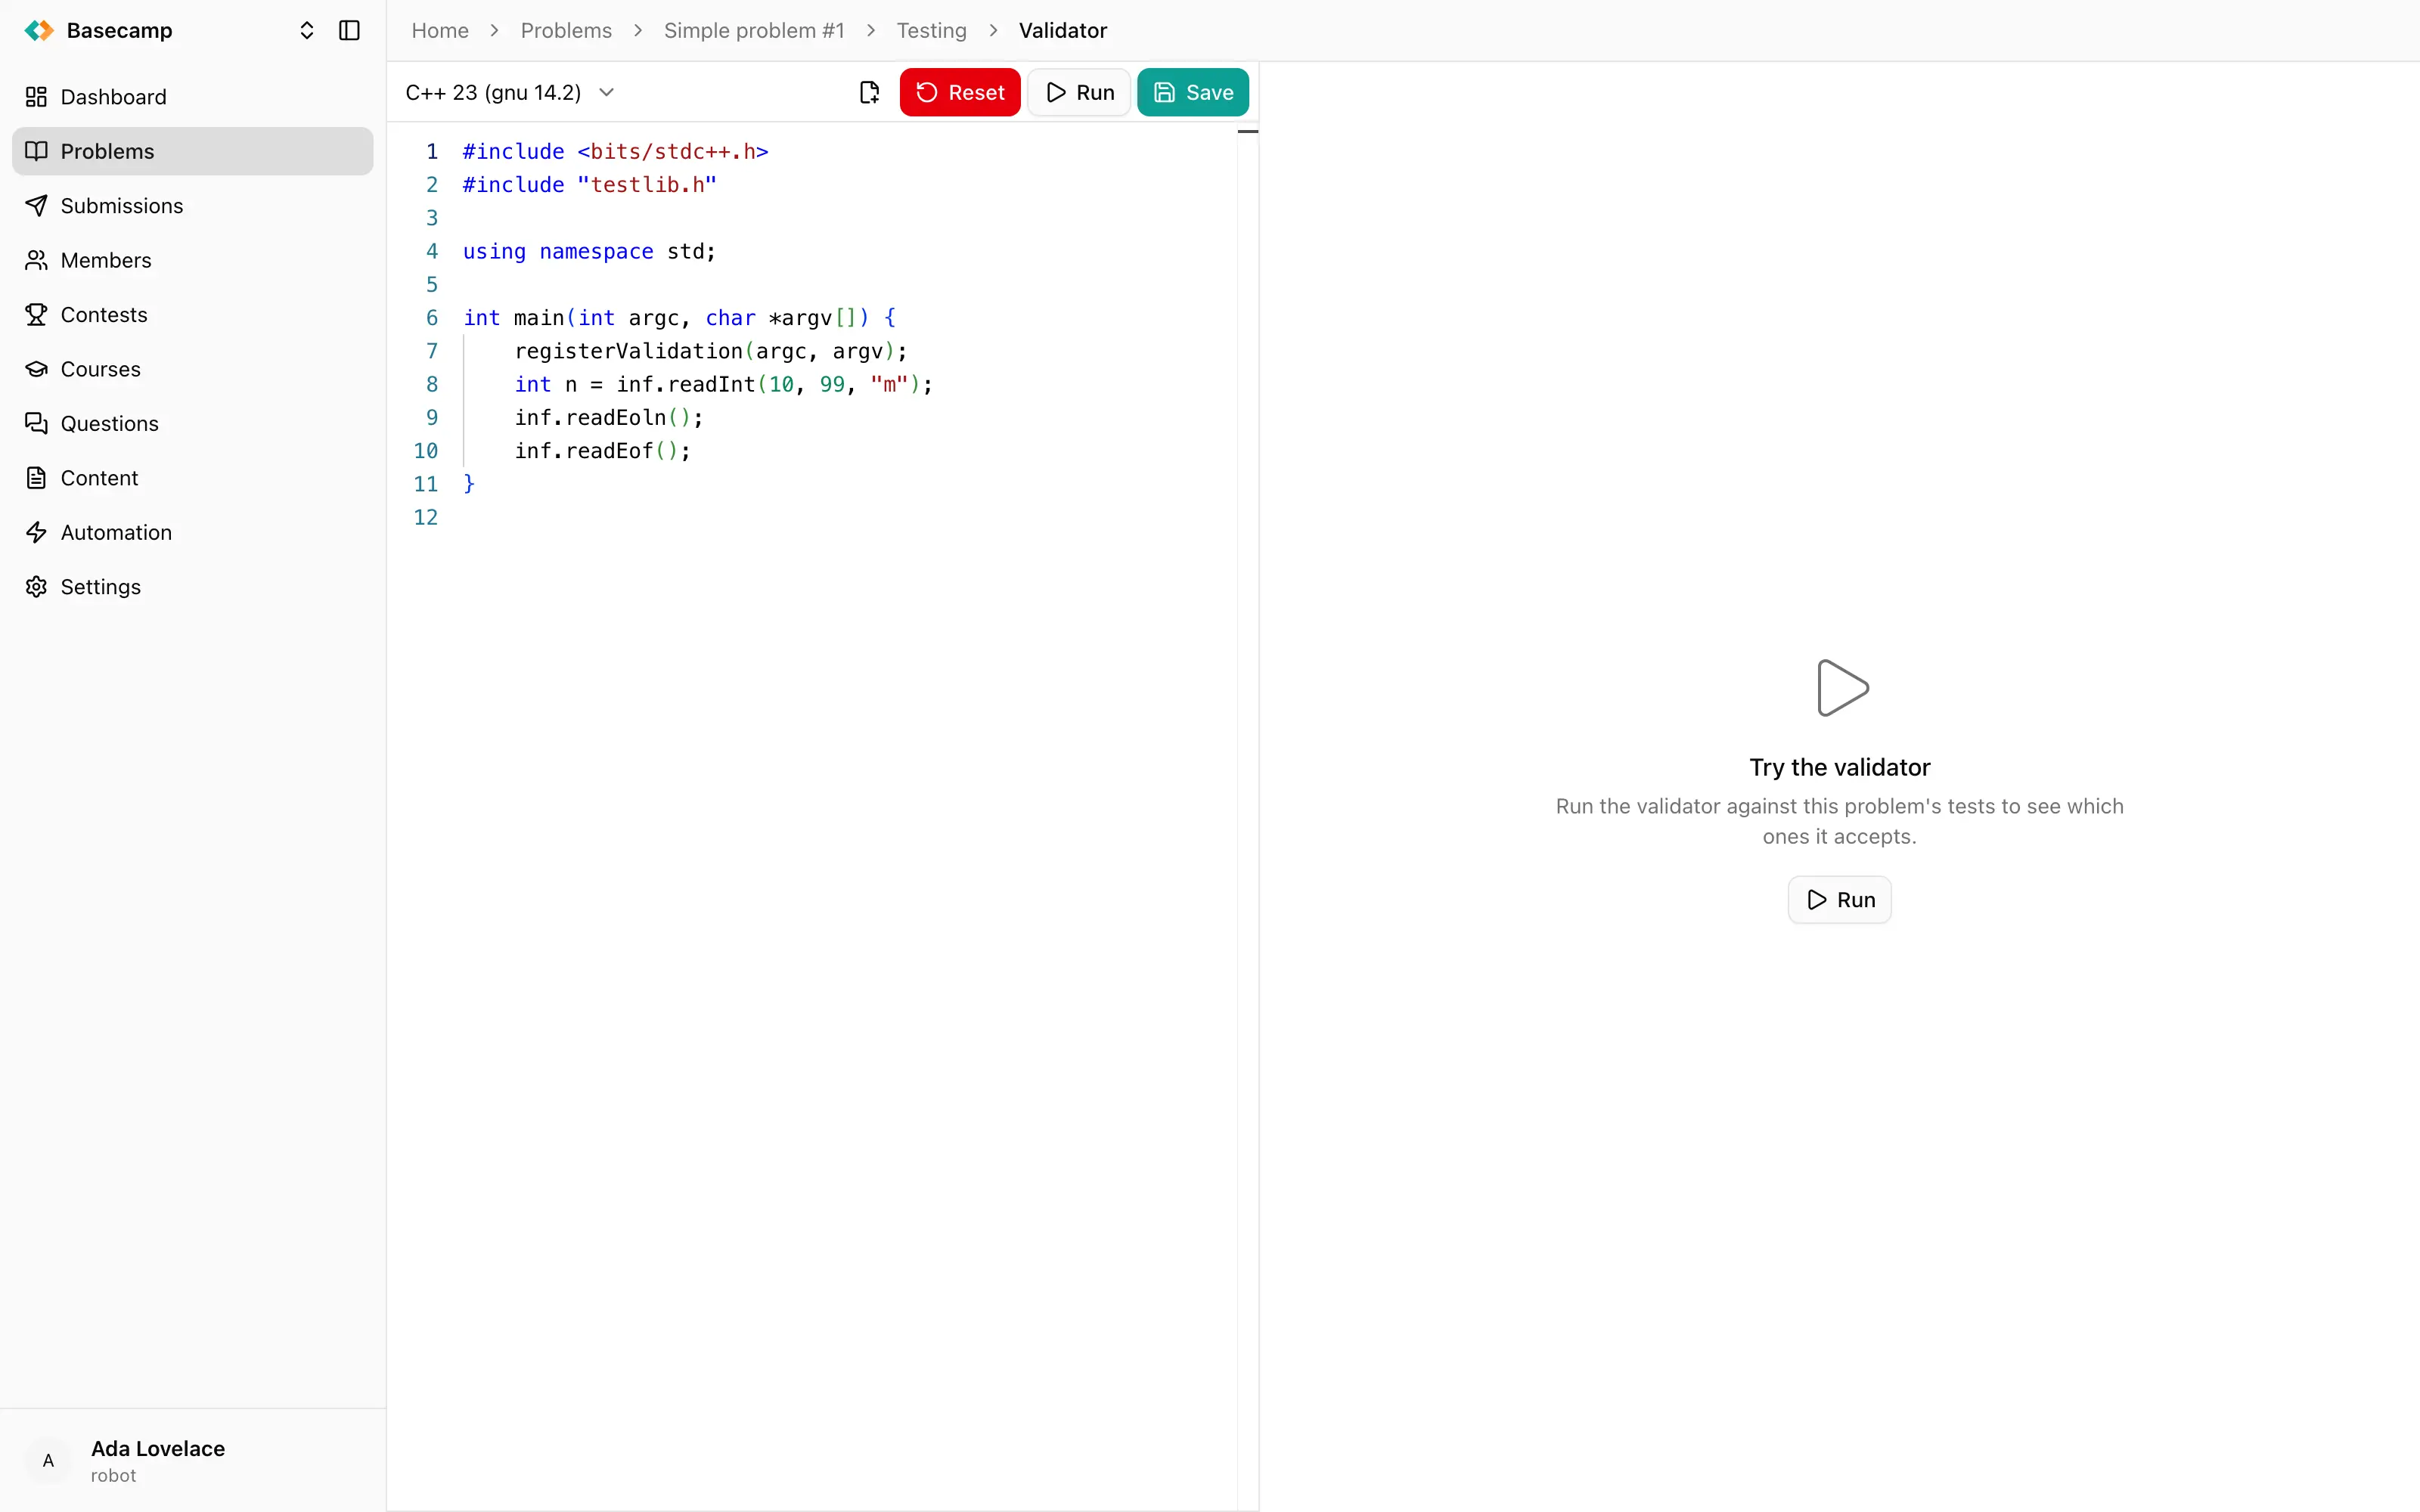
Task: Open Simple problem #1 breadcrumb
Action: tap(754, 30)
